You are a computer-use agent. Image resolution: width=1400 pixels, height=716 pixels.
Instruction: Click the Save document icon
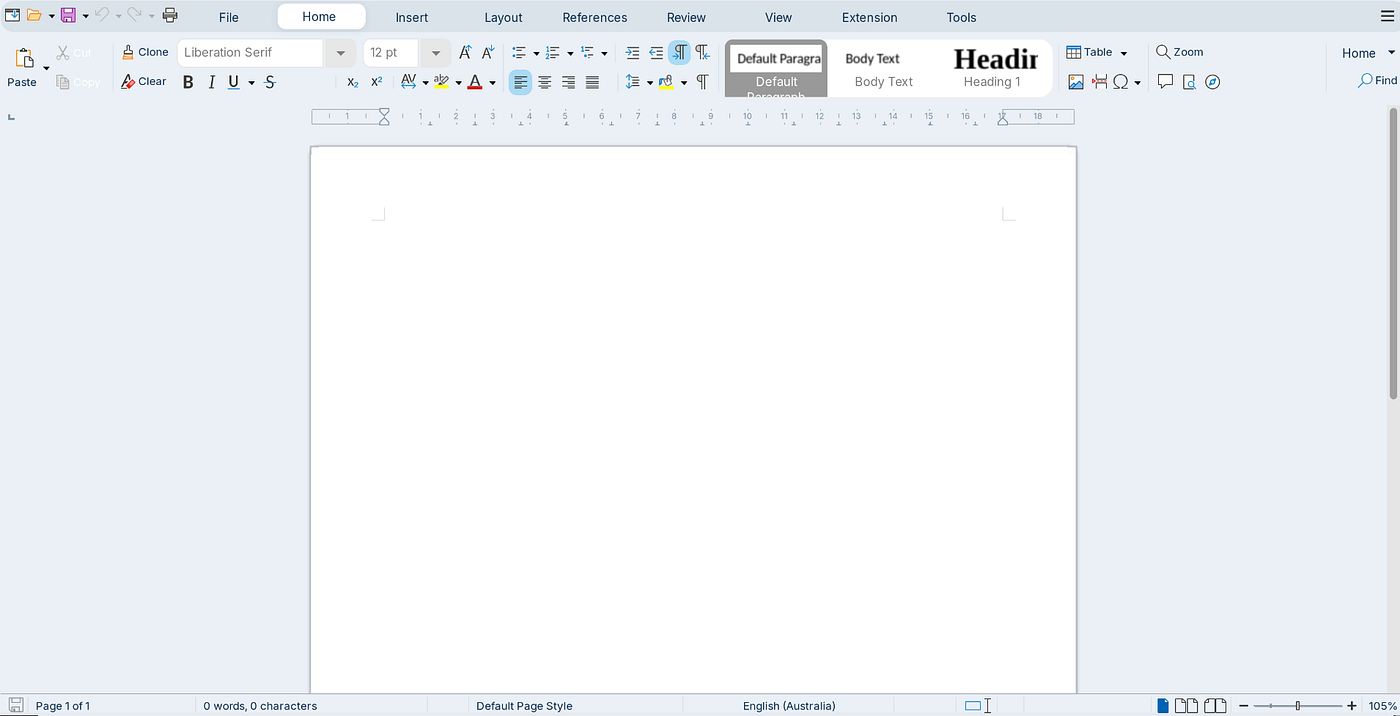68,15
